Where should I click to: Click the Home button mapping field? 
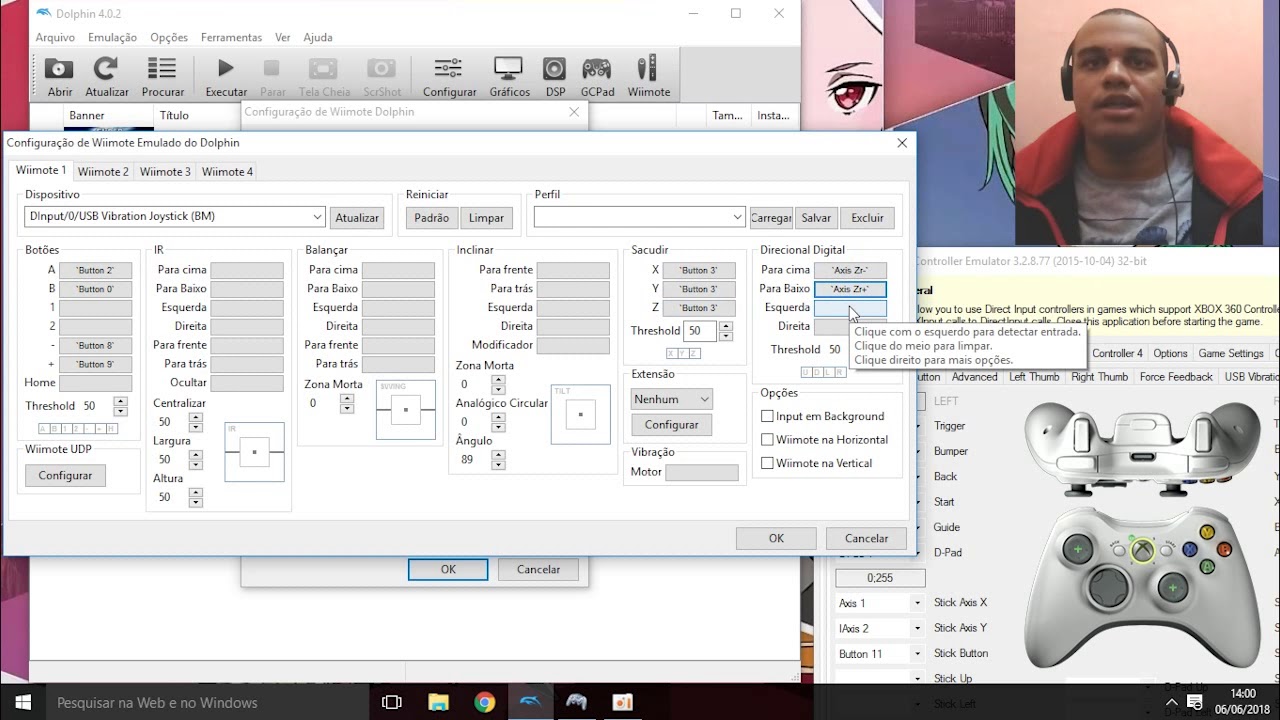[95, 383]
